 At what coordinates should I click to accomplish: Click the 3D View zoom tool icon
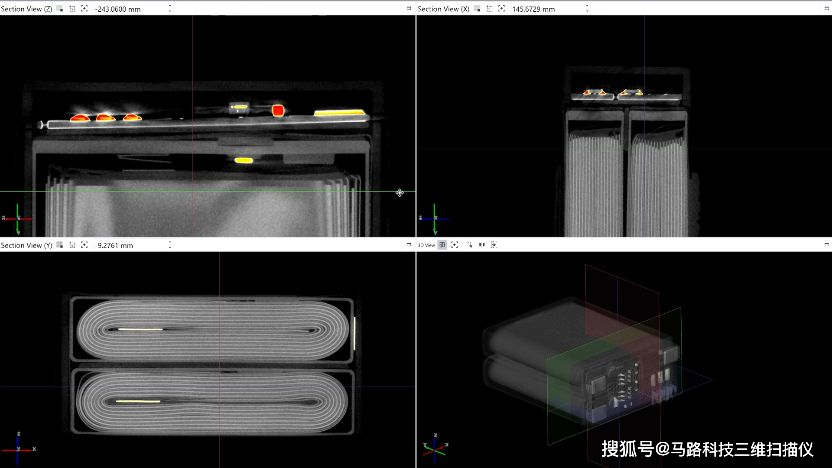pyautogui.click(x=469, y=245)
